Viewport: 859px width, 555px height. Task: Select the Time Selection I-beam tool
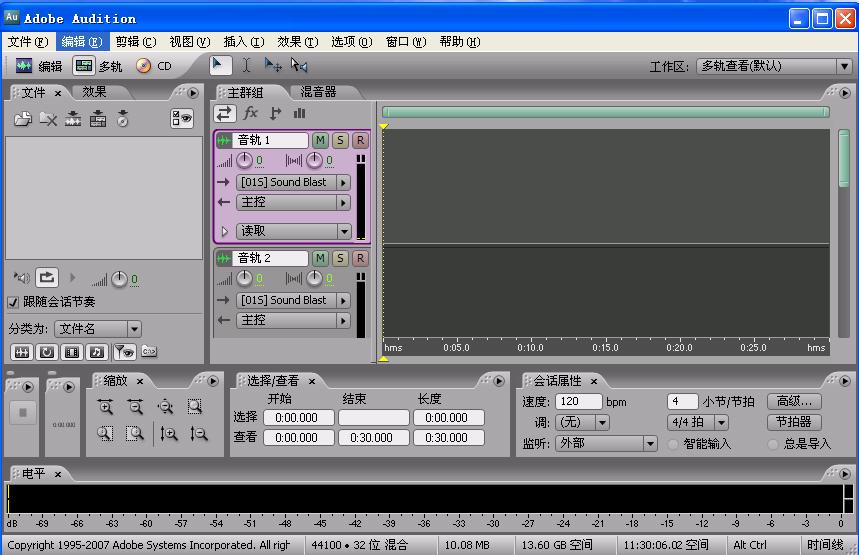pos(246,65)
